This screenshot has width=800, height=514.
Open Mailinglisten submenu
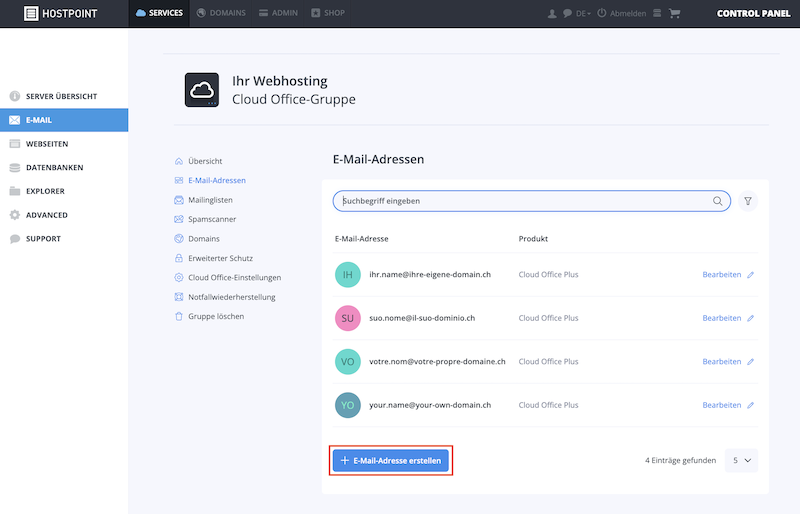(x=204, y=200)
